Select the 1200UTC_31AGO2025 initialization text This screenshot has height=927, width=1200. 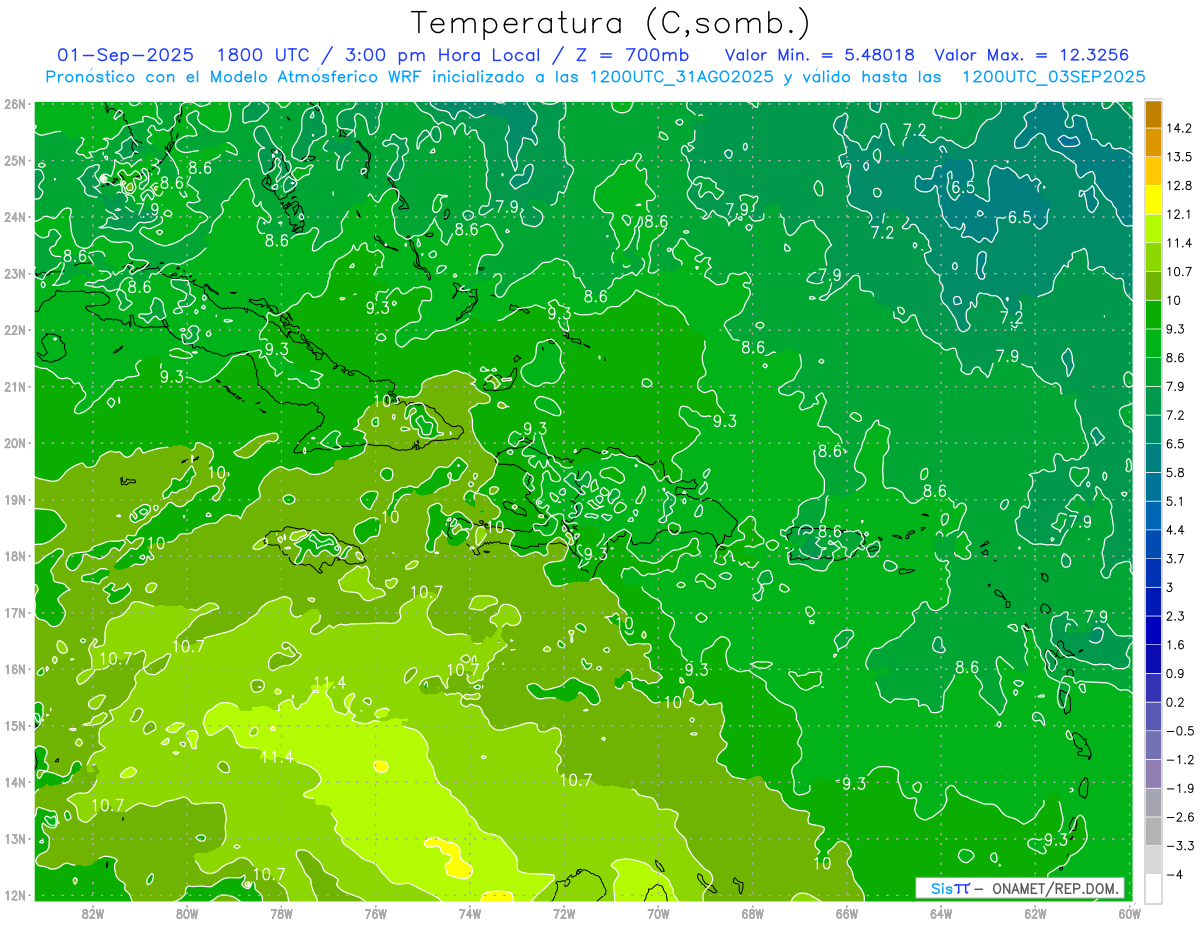[682, 77]
